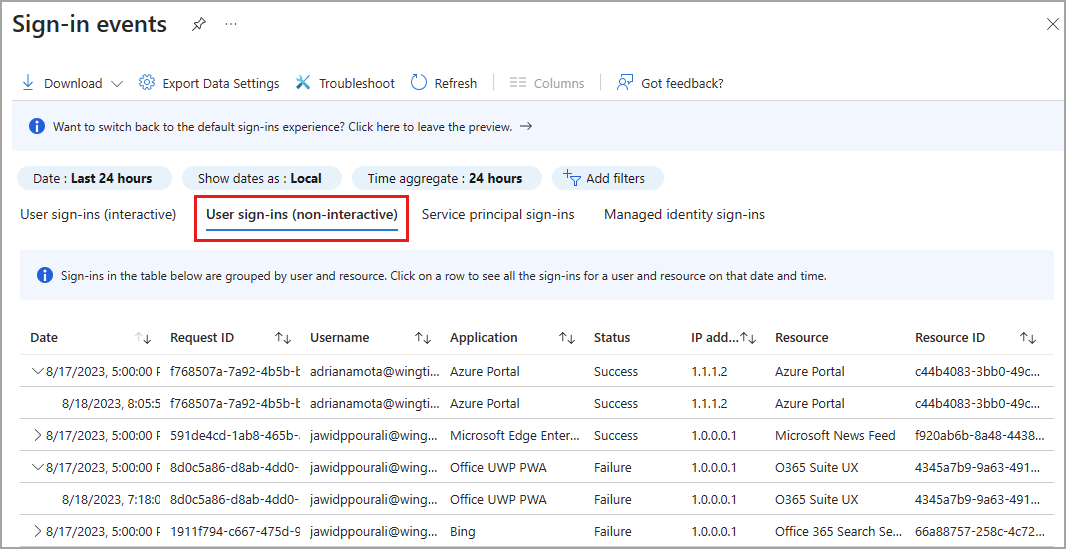Click Add filters button
Viewport: 1066px width, 549px height.
tap(607, 178)
